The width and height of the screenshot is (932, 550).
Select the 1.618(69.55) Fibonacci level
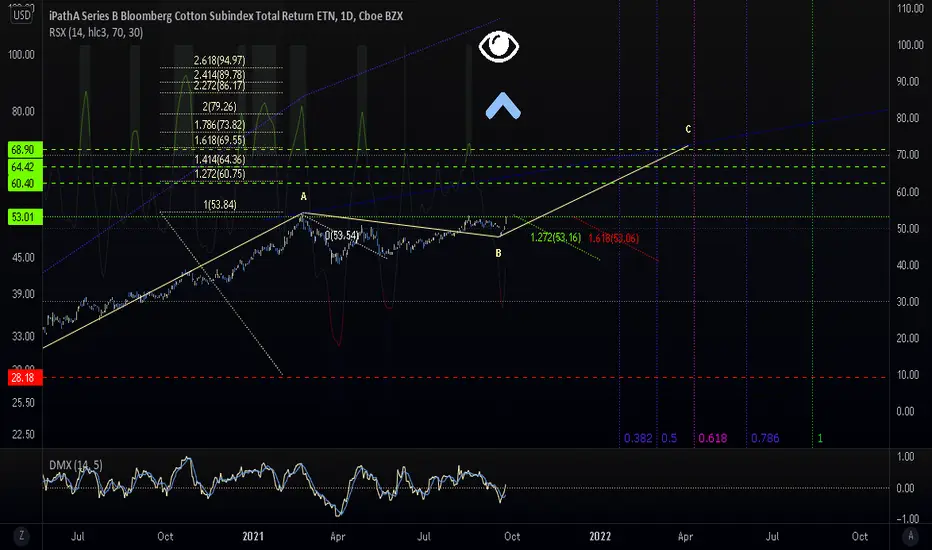[219, 140]
